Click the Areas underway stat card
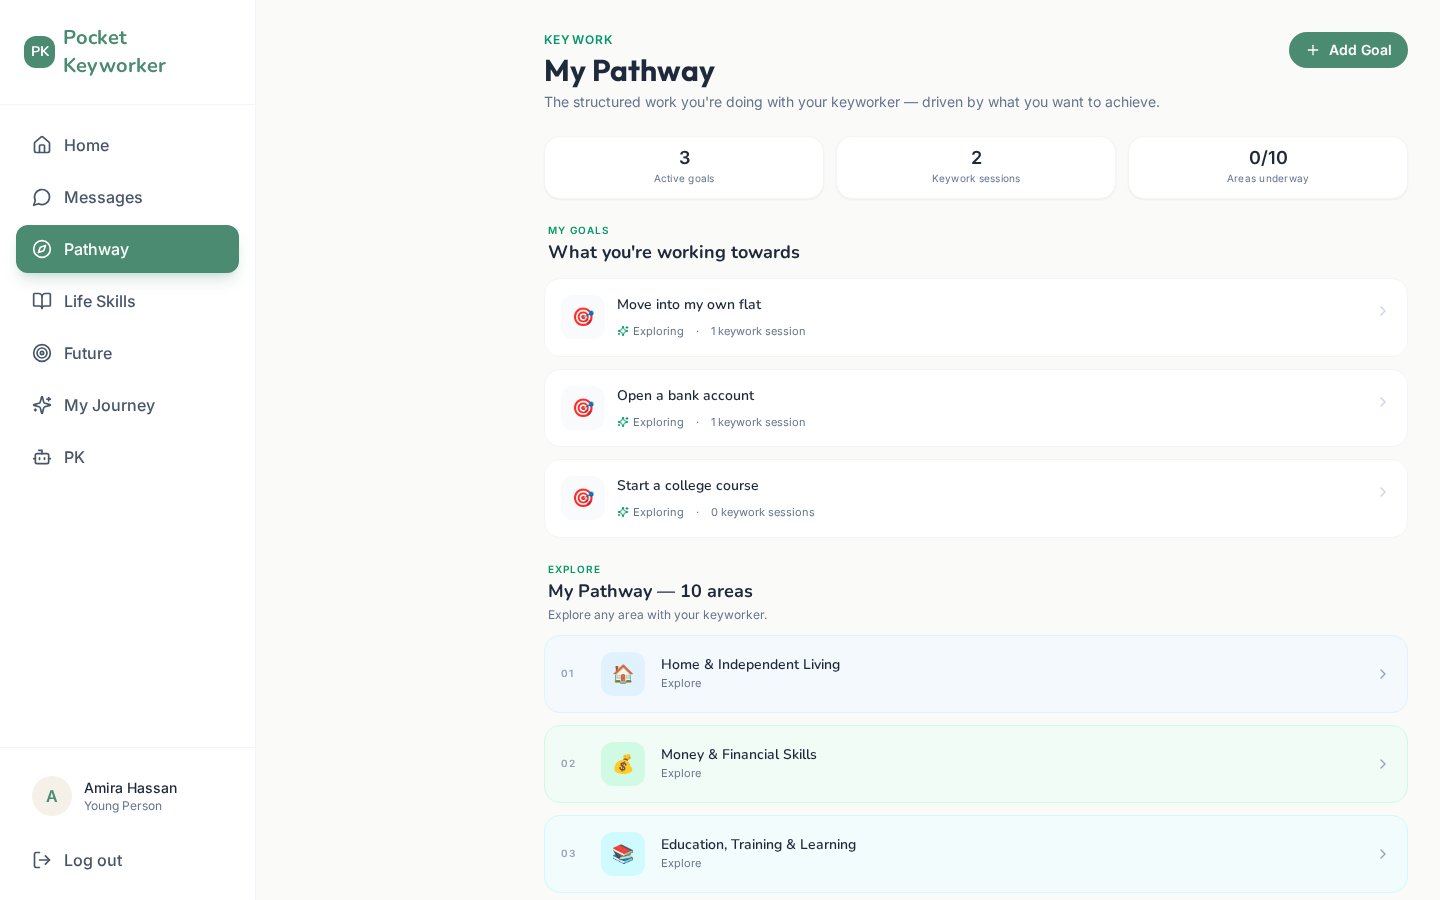The height and width of the screenshot is (900, 1440). click(x=1268, y=168)
